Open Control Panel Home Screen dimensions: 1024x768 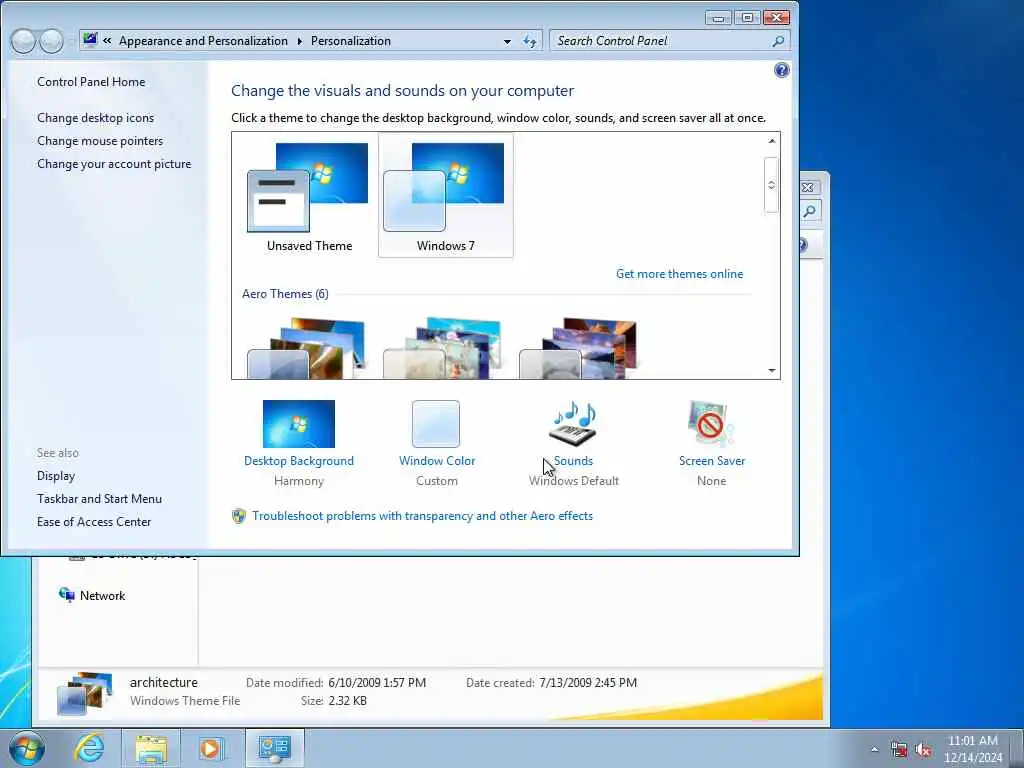click(91, 82)
